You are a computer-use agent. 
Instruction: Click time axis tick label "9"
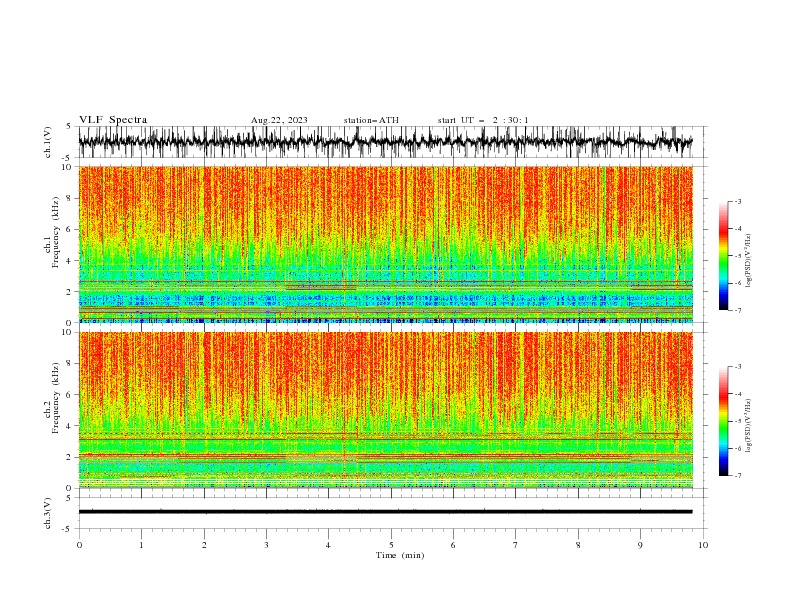tap(640, 545)
